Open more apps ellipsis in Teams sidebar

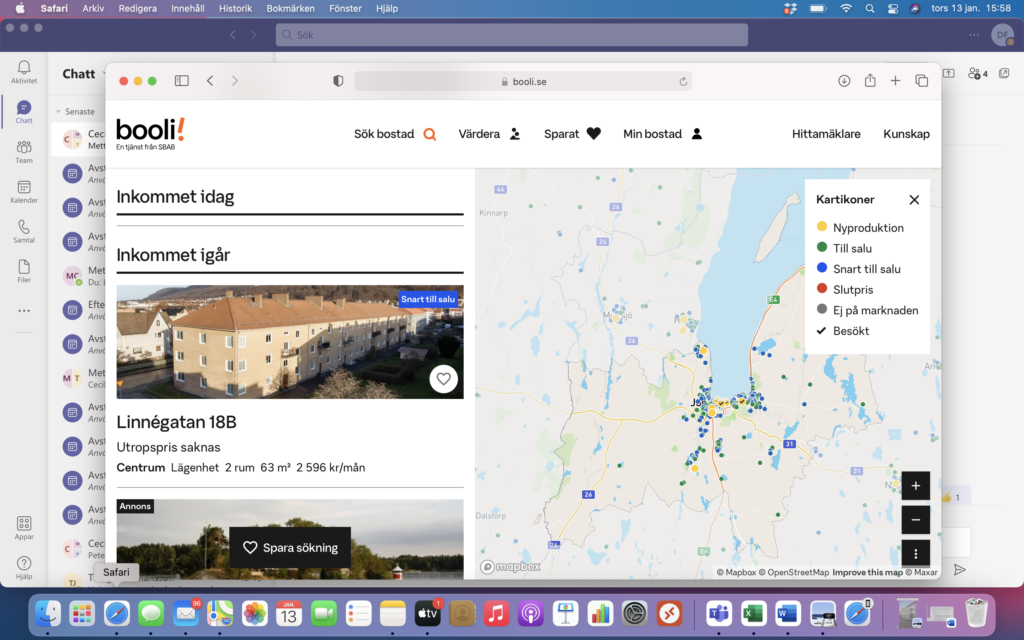24,311
